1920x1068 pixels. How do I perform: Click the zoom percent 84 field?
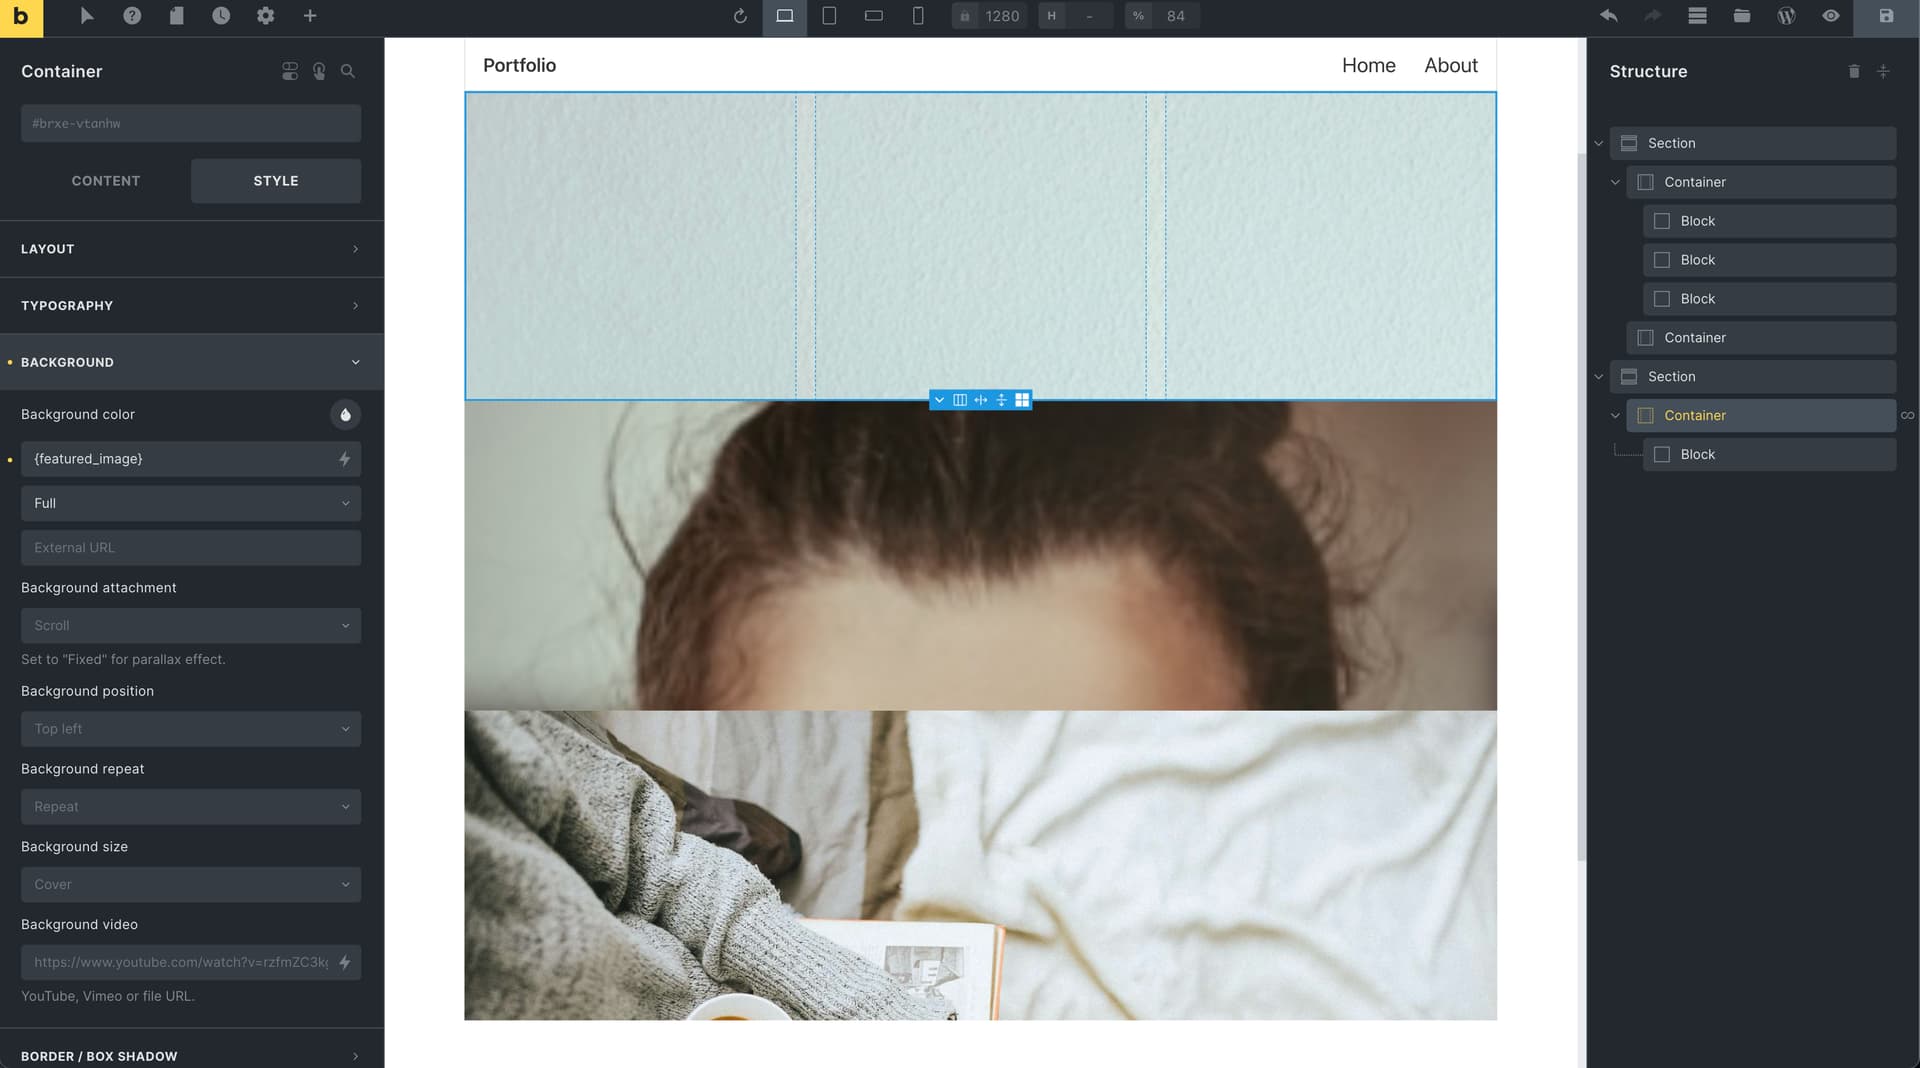click(1176, 16)
